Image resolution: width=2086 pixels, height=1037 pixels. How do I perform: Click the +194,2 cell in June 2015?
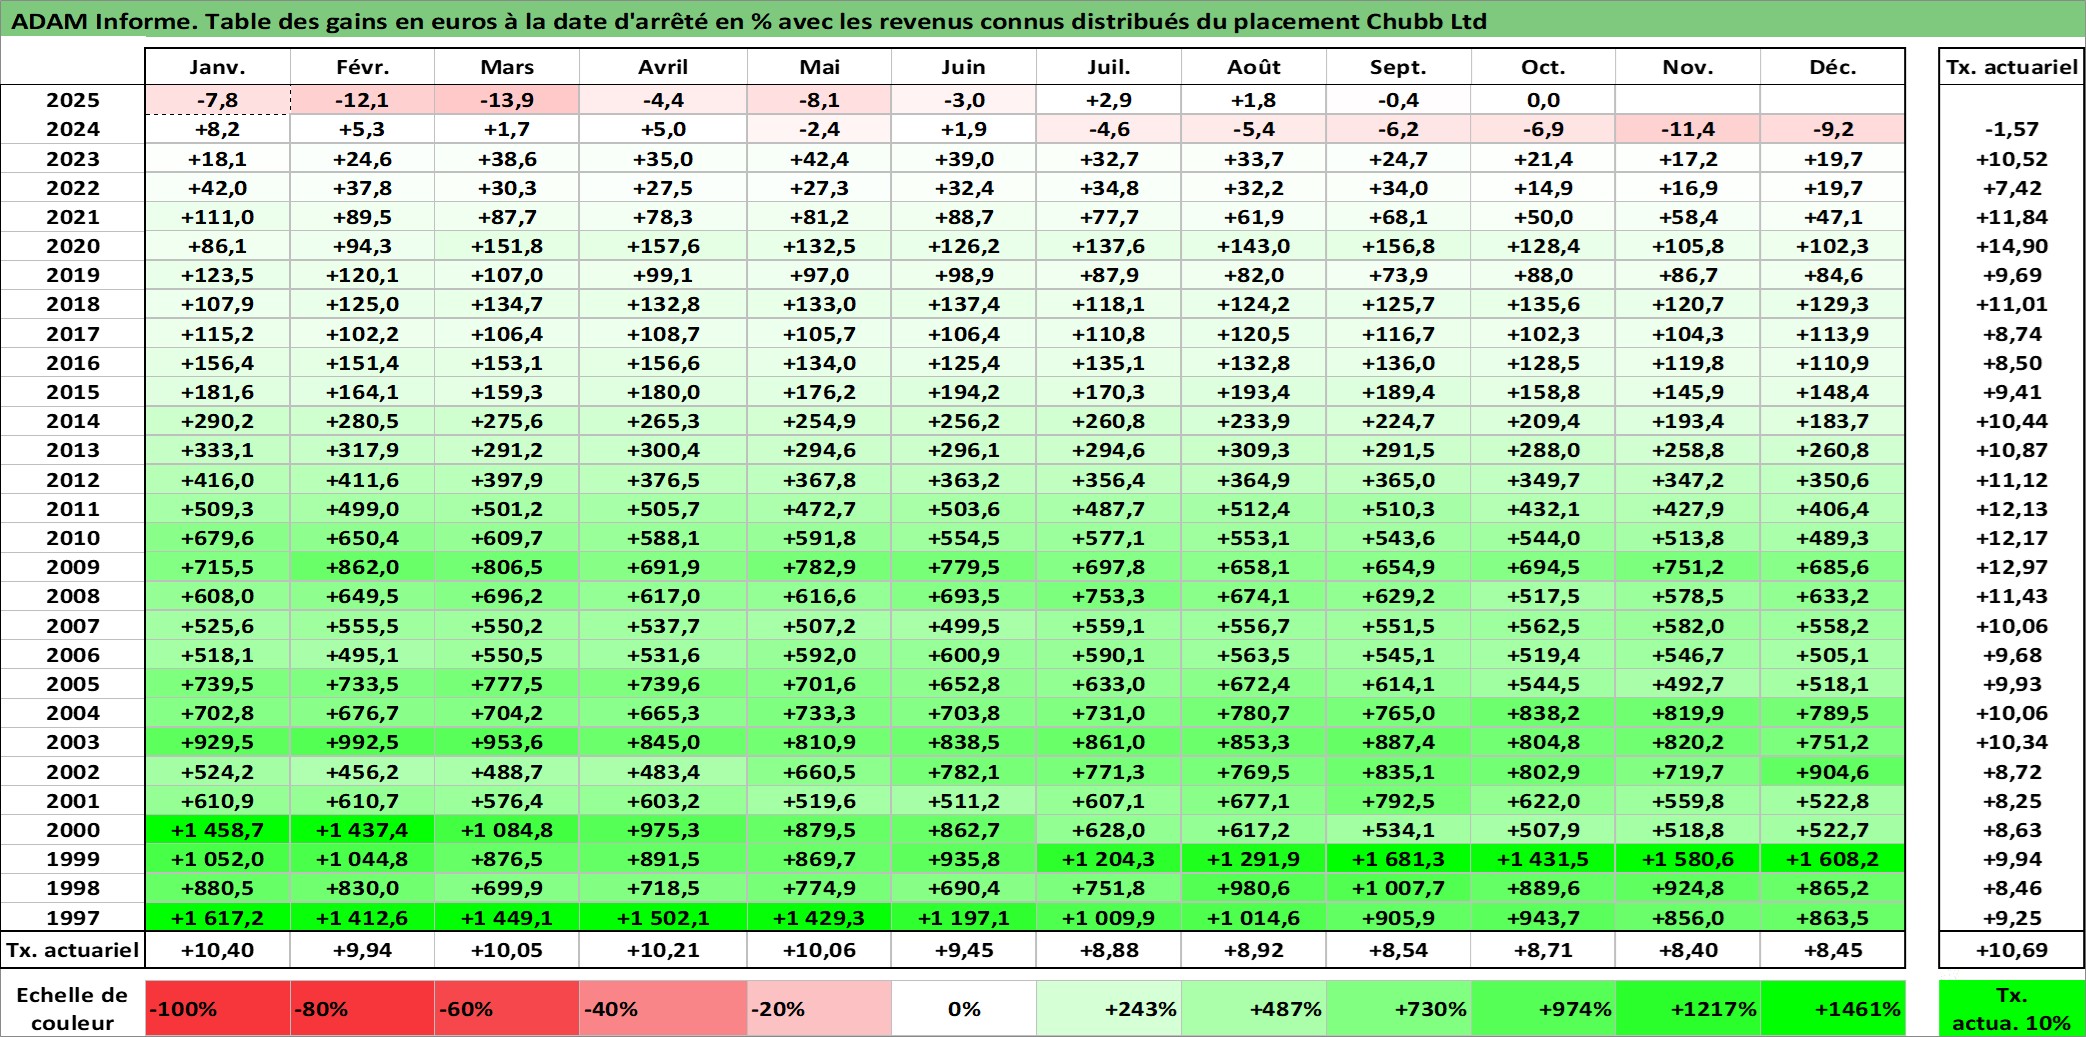[964, 392]
